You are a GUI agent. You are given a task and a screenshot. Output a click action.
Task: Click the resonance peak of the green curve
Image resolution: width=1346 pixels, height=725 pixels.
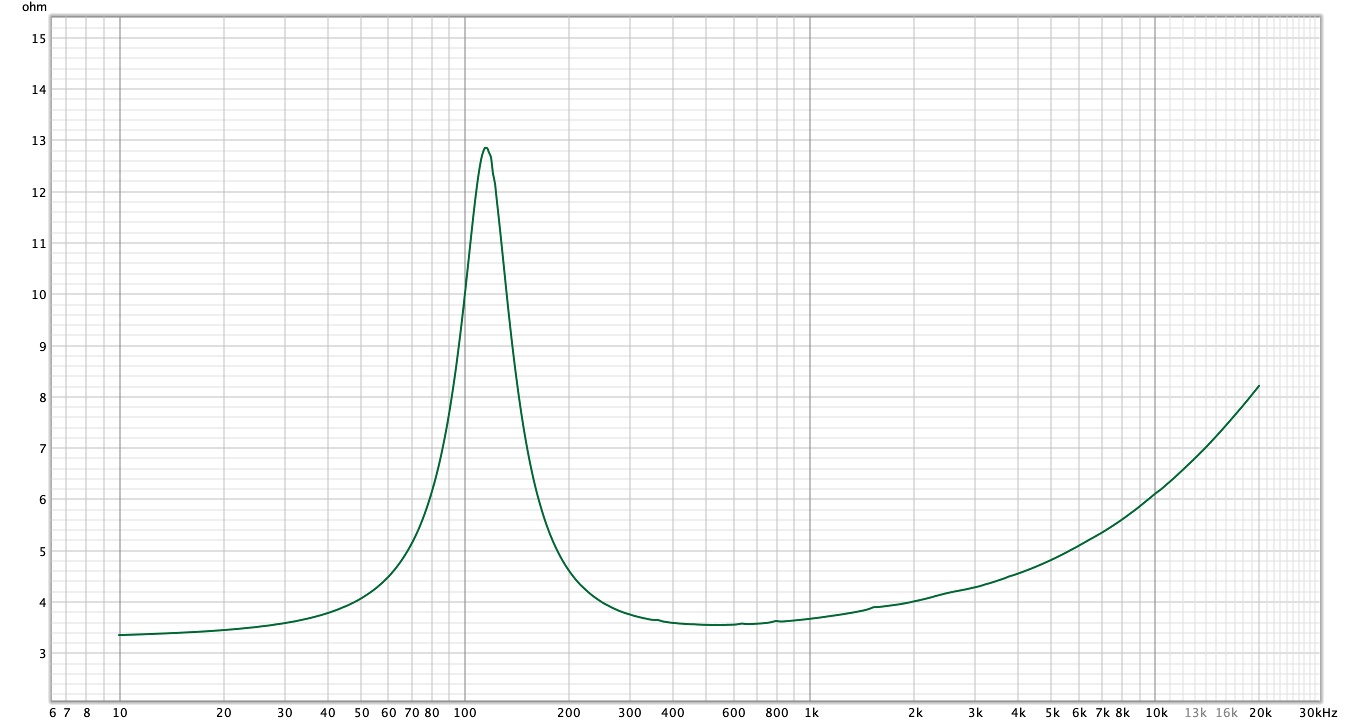[x=486, y=148]
